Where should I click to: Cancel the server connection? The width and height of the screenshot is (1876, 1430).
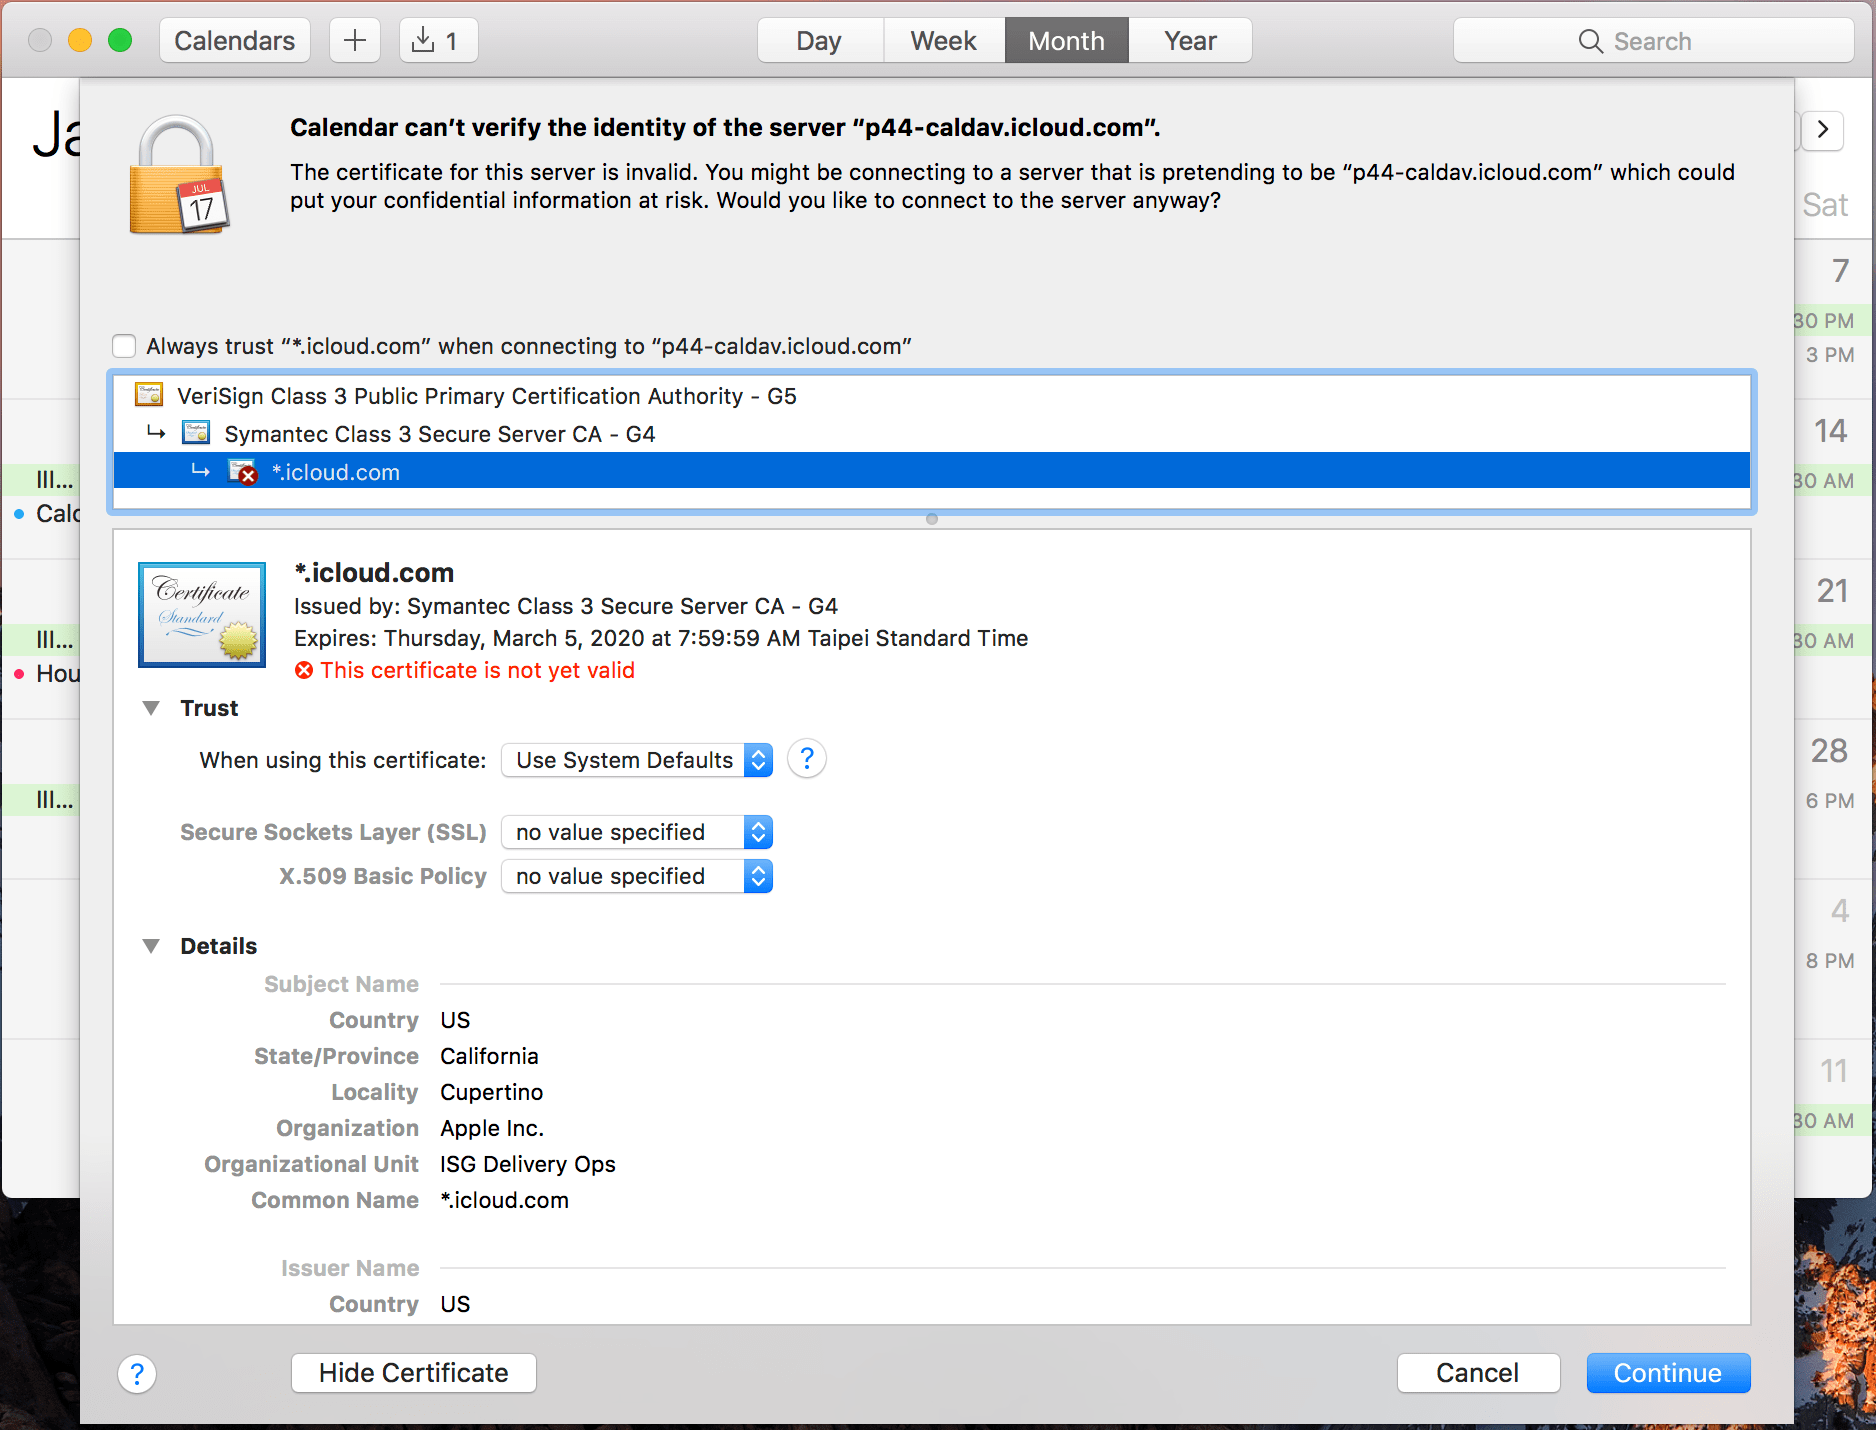1478,1373
